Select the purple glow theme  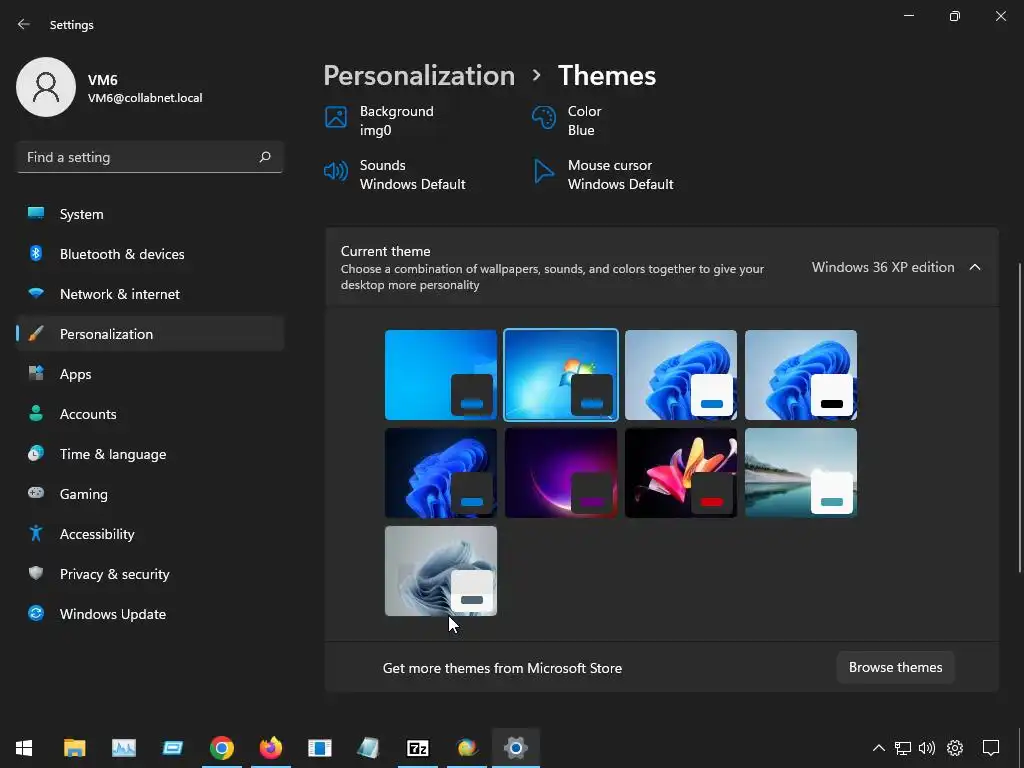click(x=561, y=473)
